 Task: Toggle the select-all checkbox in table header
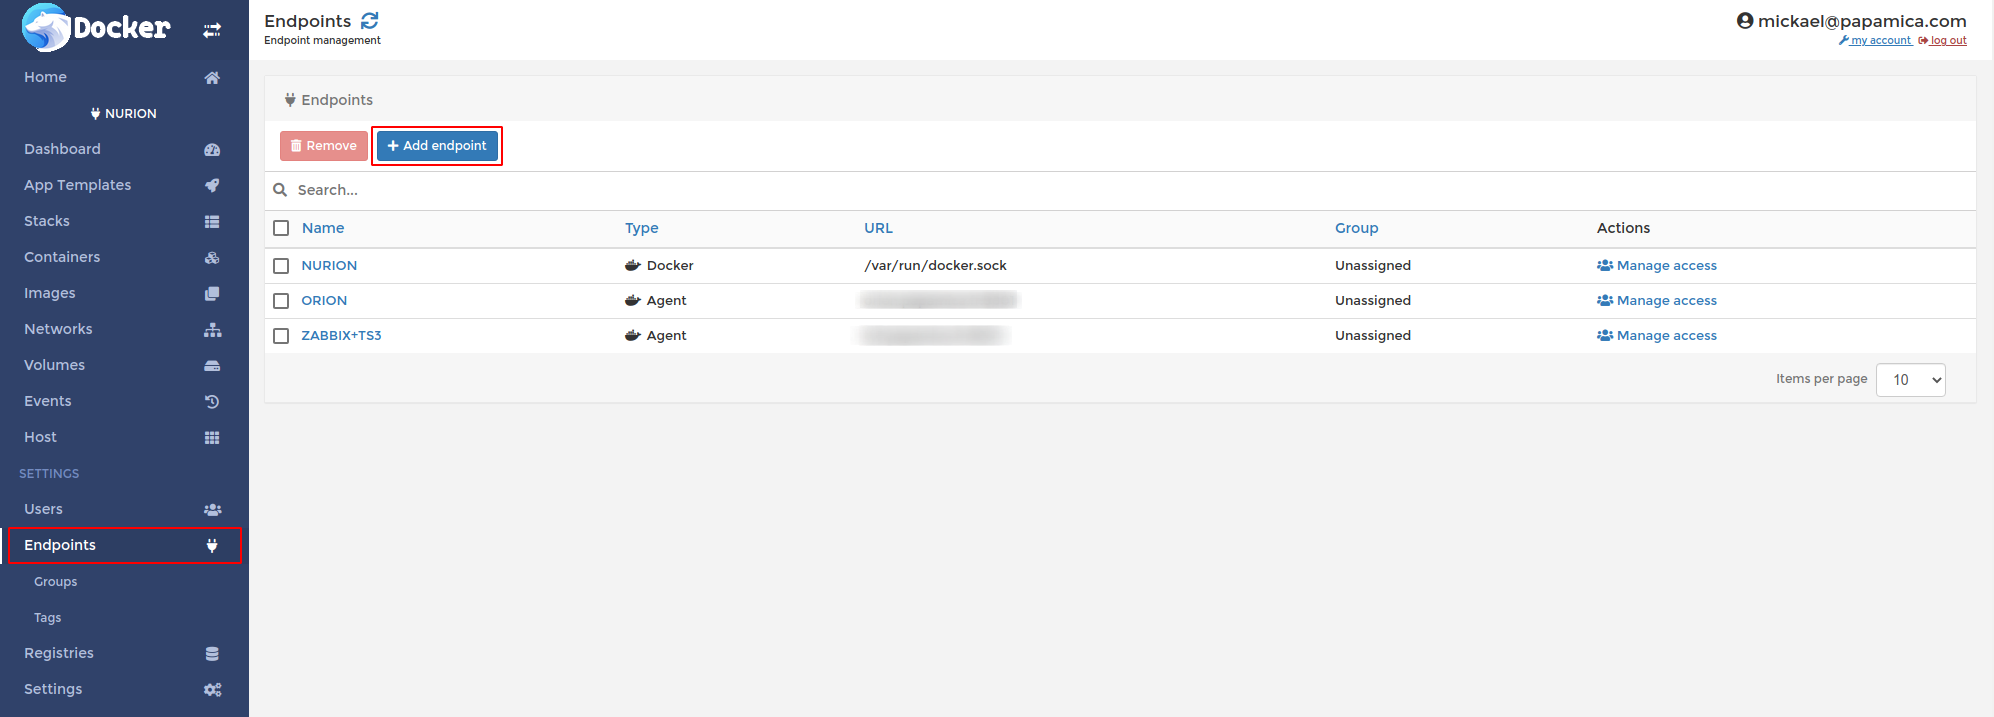[x=281, y=228]
